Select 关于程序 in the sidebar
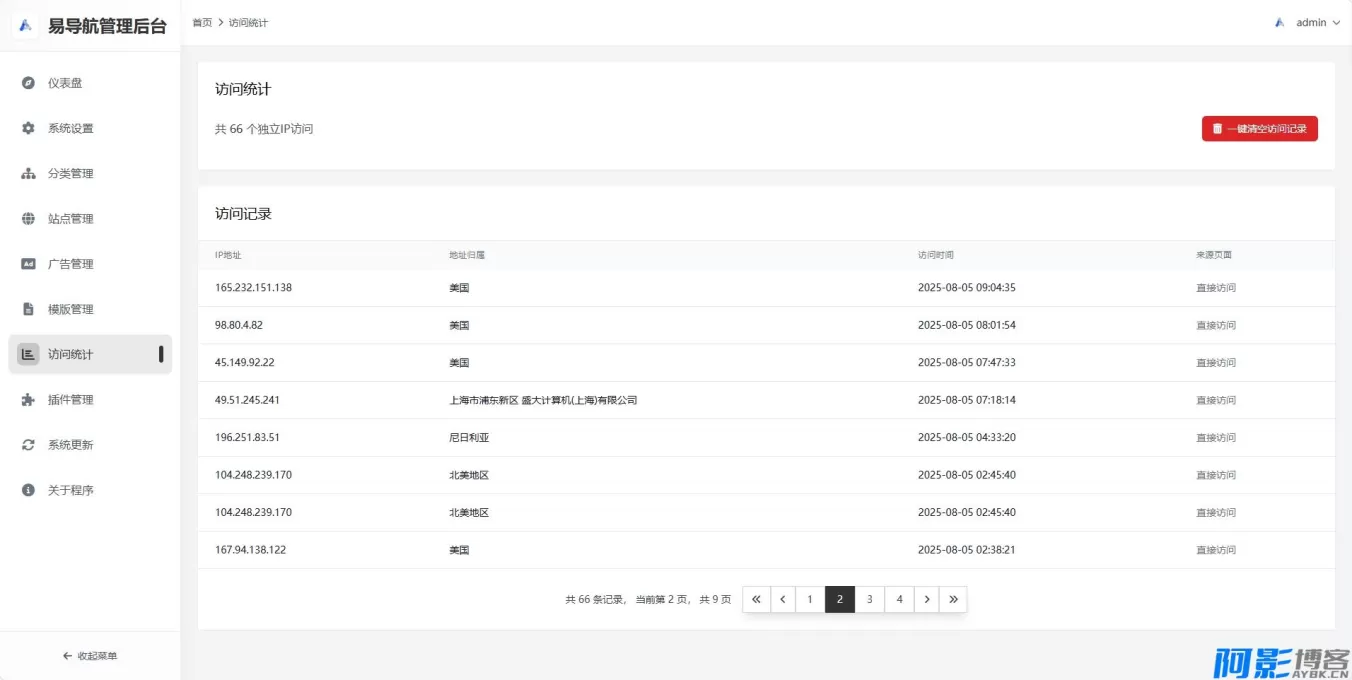This screenshot has width=1352, height=680. pos(62,490)
